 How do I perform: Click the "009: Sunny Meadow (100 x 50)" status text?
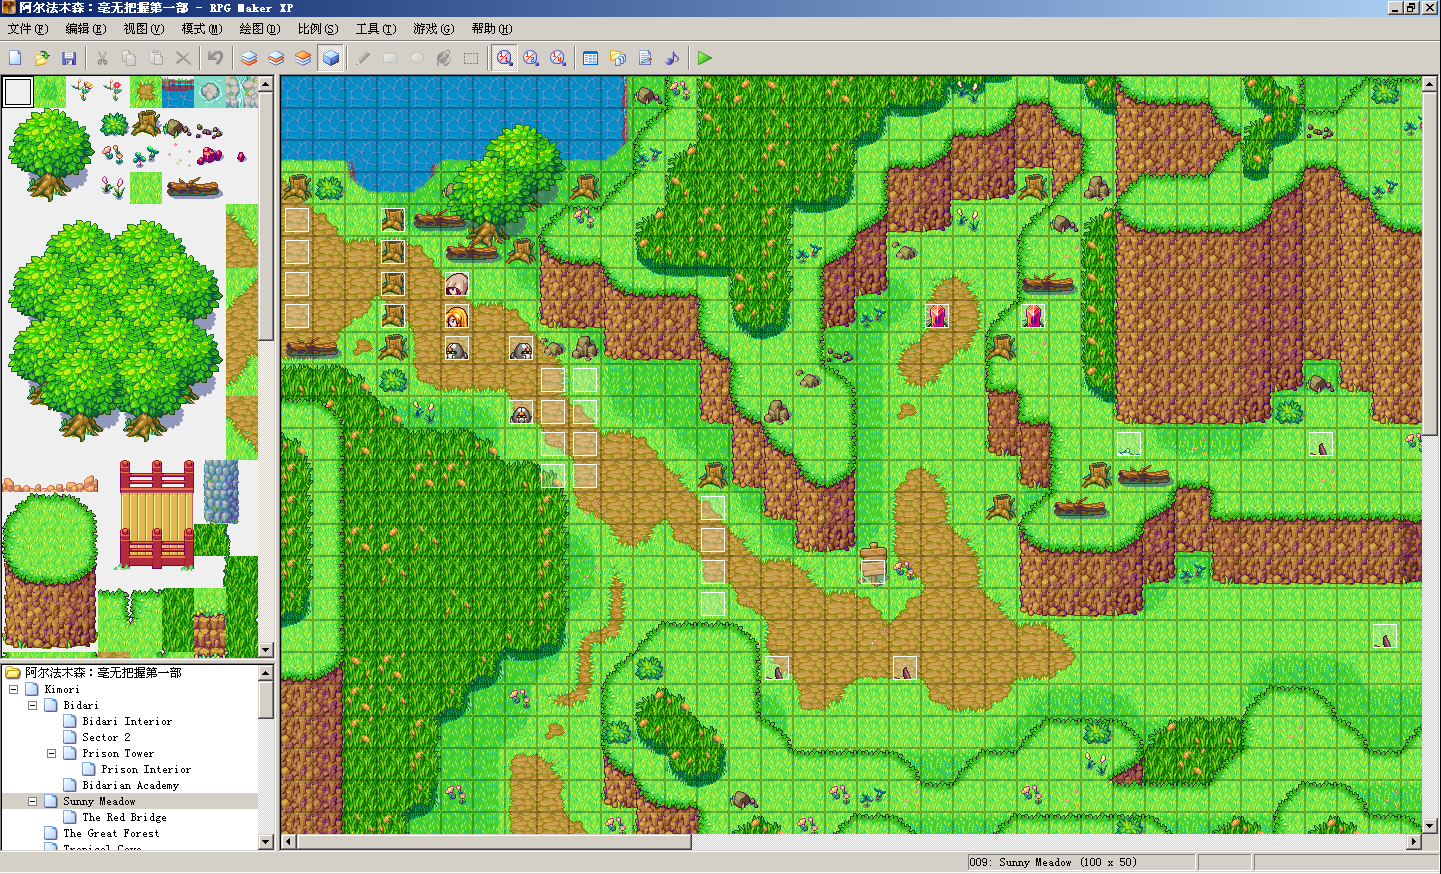(1052, 862)
